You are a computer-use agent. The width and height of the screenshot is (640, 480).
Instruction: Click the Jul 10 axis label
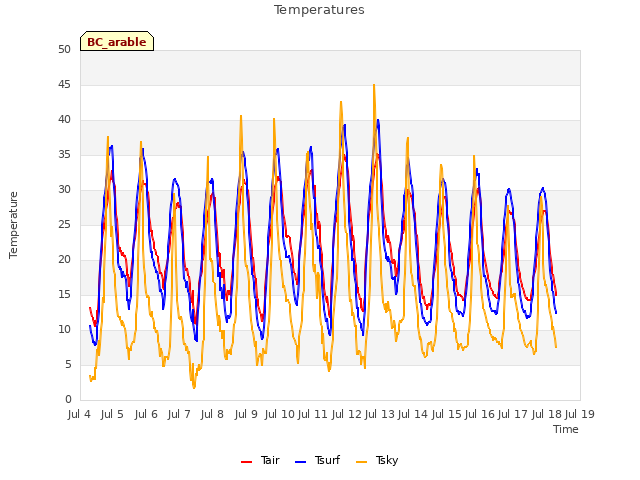[280, 414]
